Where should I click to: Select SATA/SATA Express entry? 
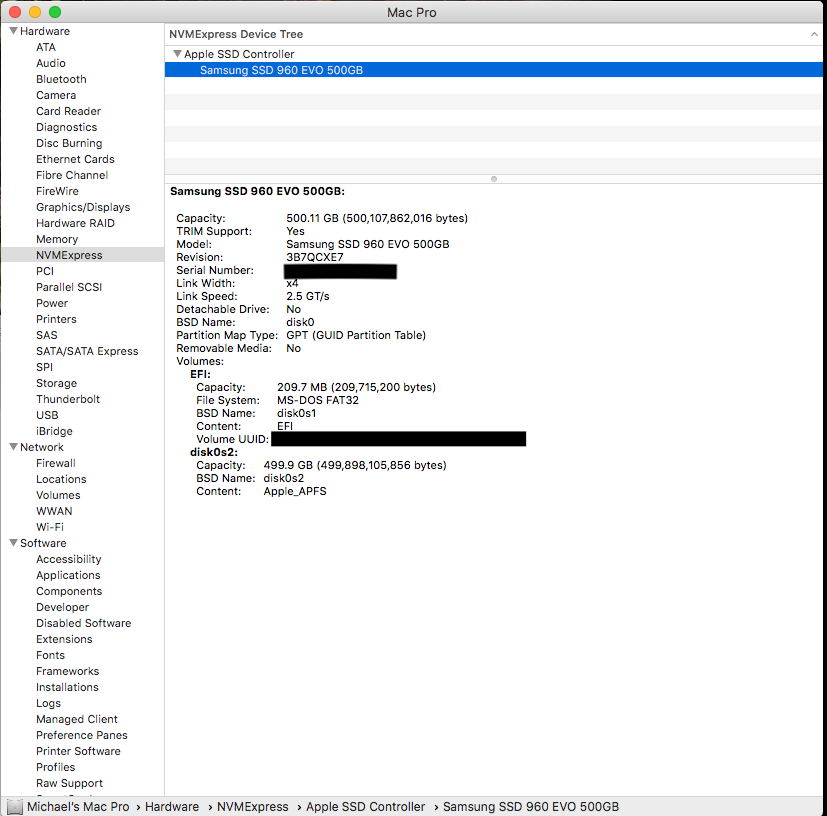tap(87, 351)
